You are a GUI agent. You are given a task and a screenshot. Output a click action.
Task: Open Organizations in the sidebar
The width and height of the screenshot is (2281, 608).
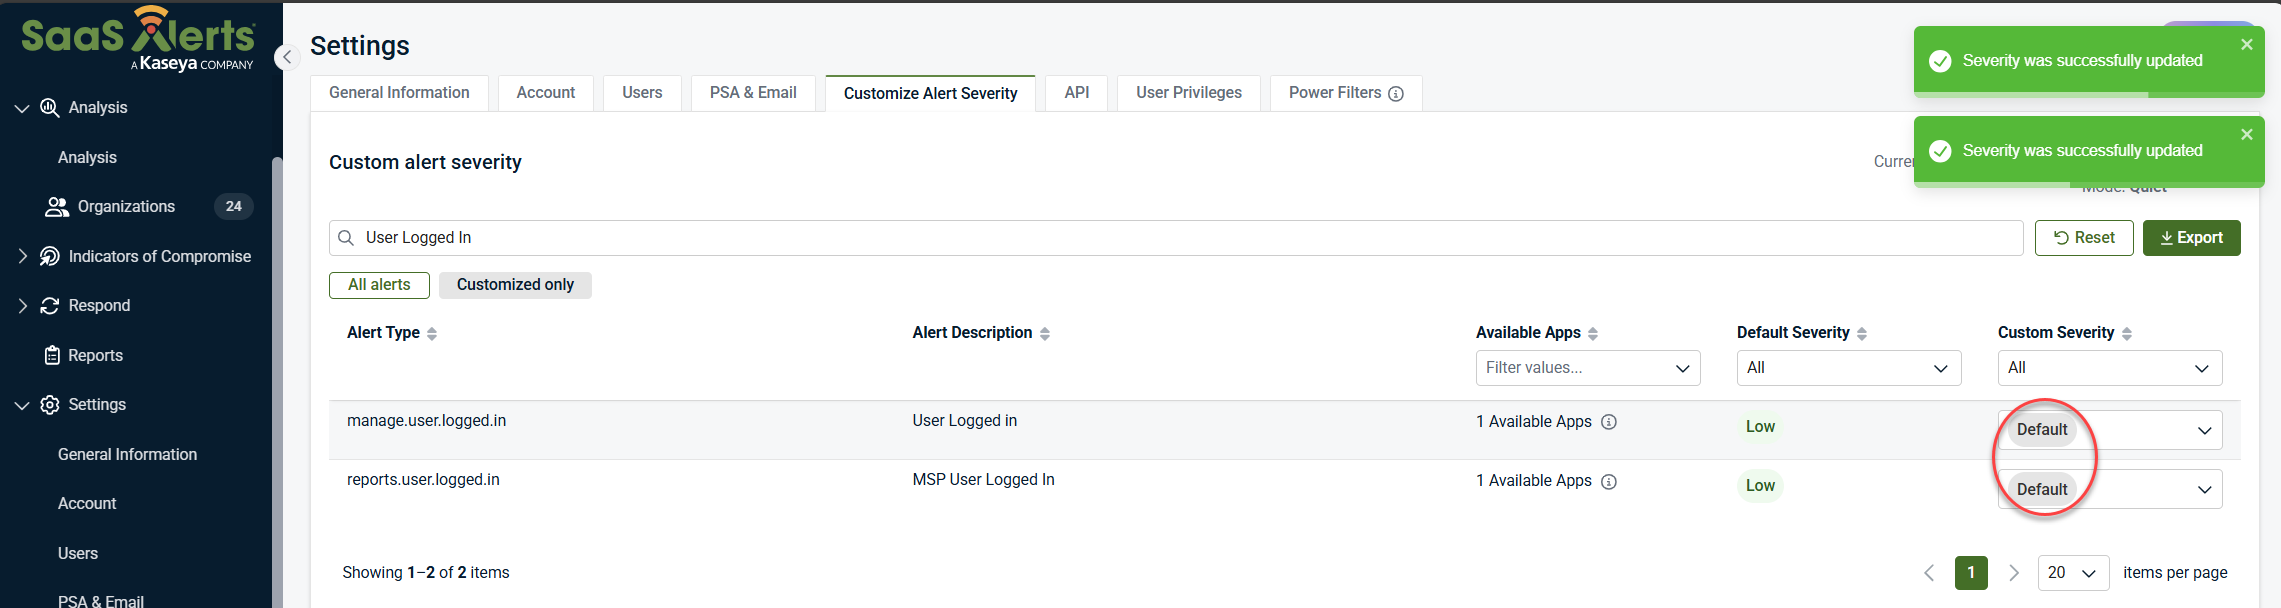click(x=126, y=207)
